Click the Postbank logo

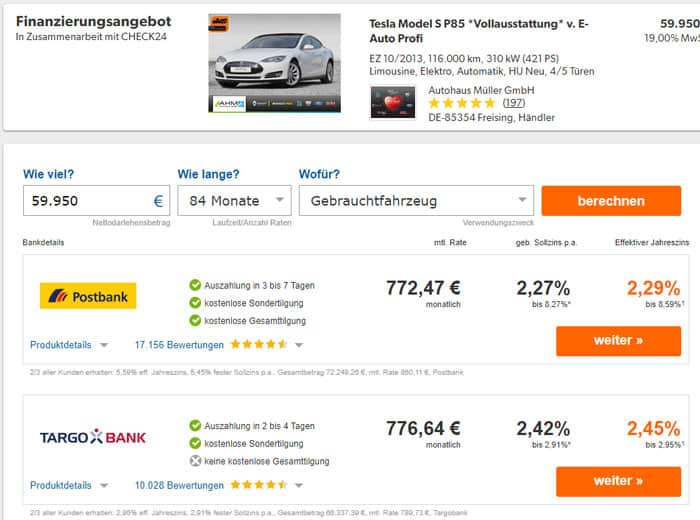88,296
